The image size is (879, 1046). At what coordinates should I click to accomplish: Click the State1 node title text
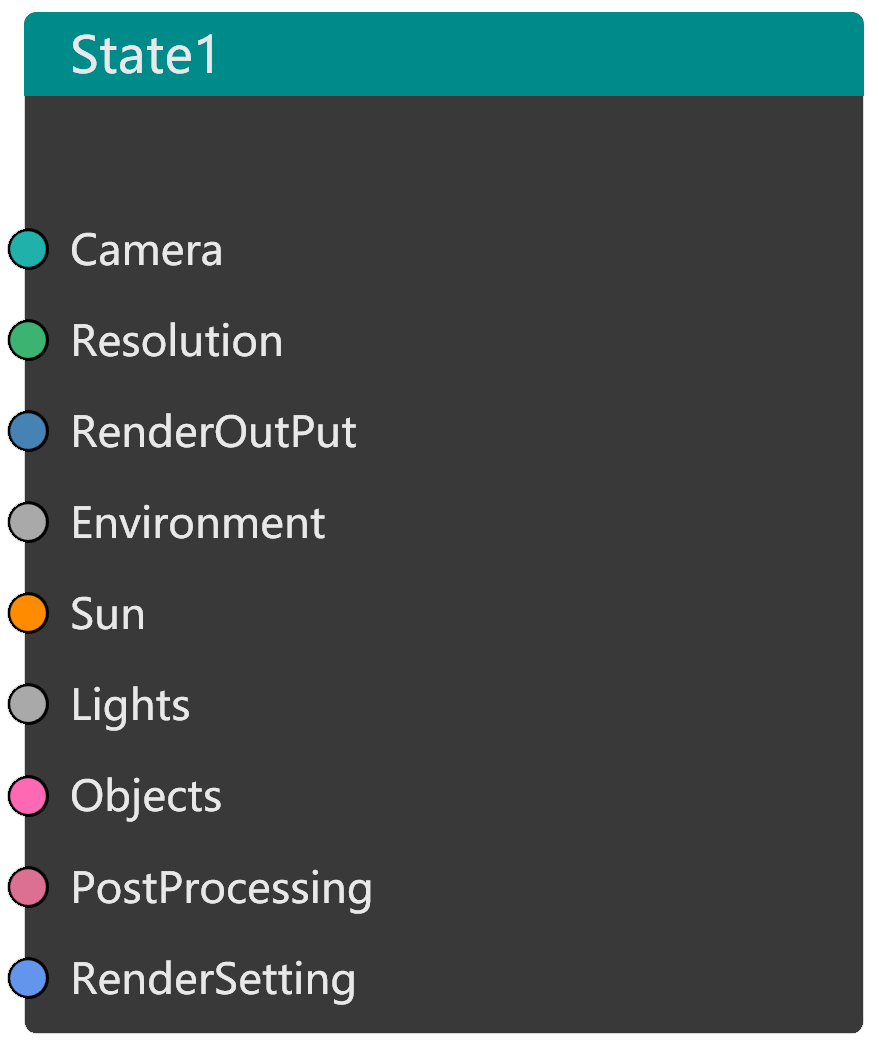click(x=144, y=55)
